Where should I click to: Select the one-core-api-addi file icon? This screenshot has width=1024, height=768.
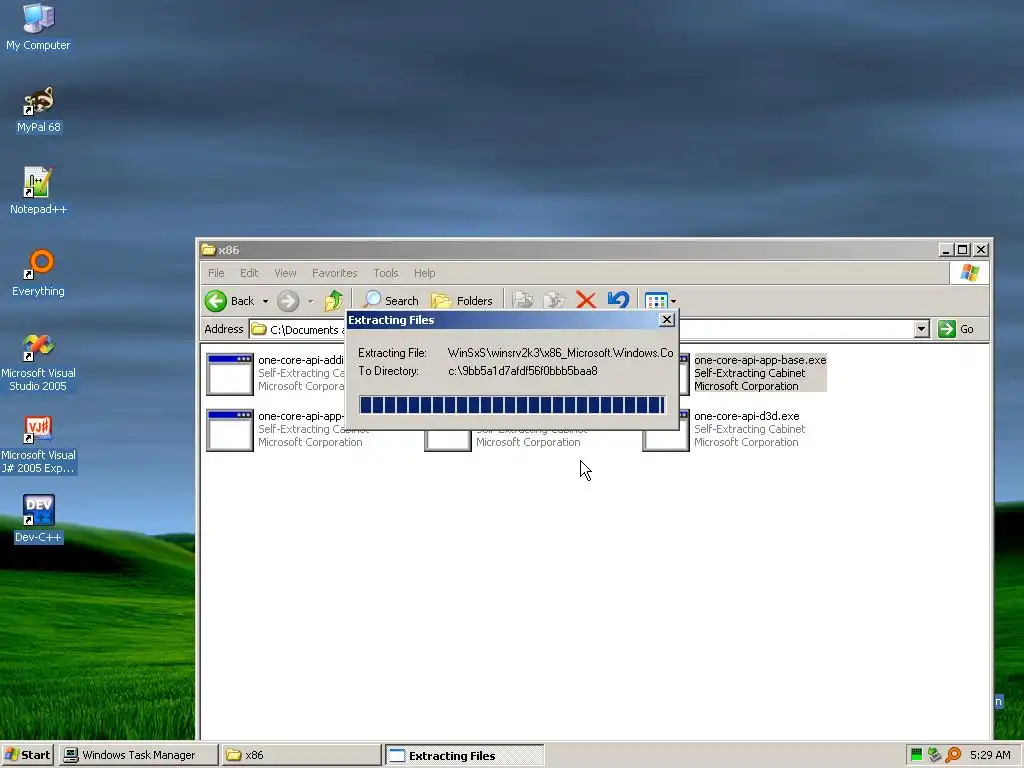pos(230,374)
